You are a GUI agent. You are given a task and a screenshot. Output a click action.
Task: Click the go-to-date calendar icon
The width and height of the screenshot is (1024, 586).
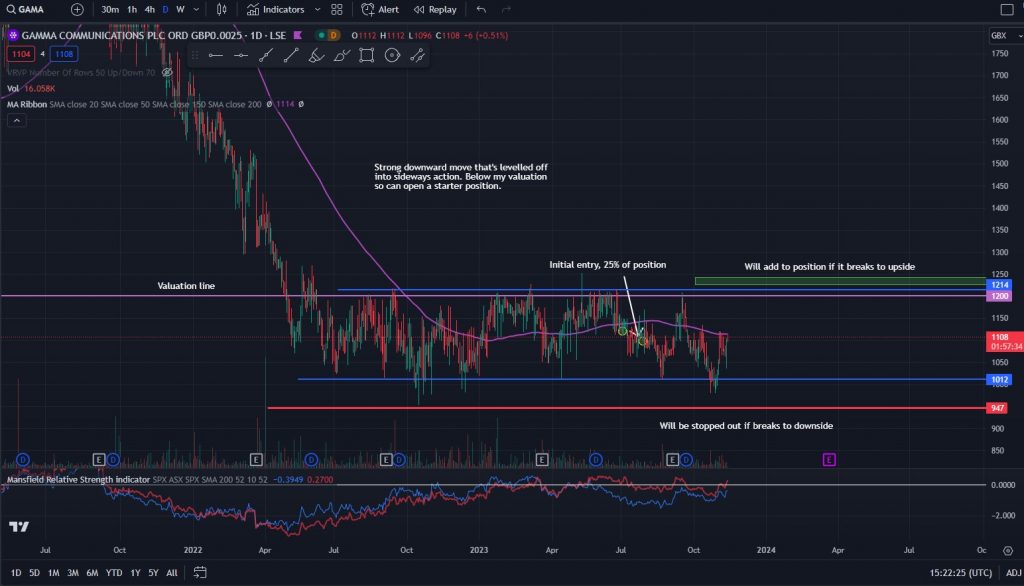pos(201,572)
